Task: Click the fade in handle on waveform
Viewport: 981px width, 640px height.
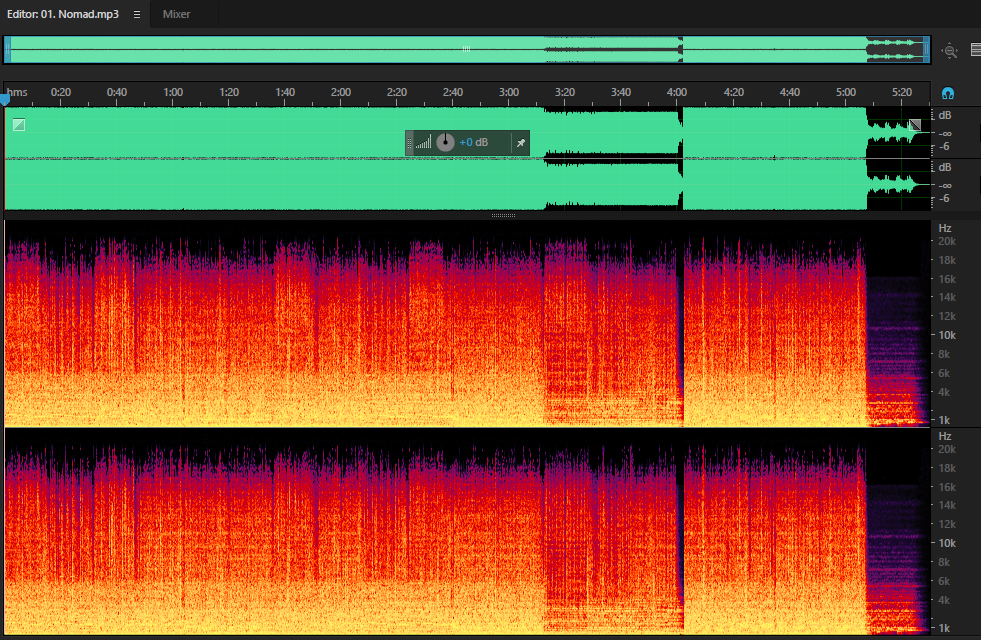Action: coord(19,124)
